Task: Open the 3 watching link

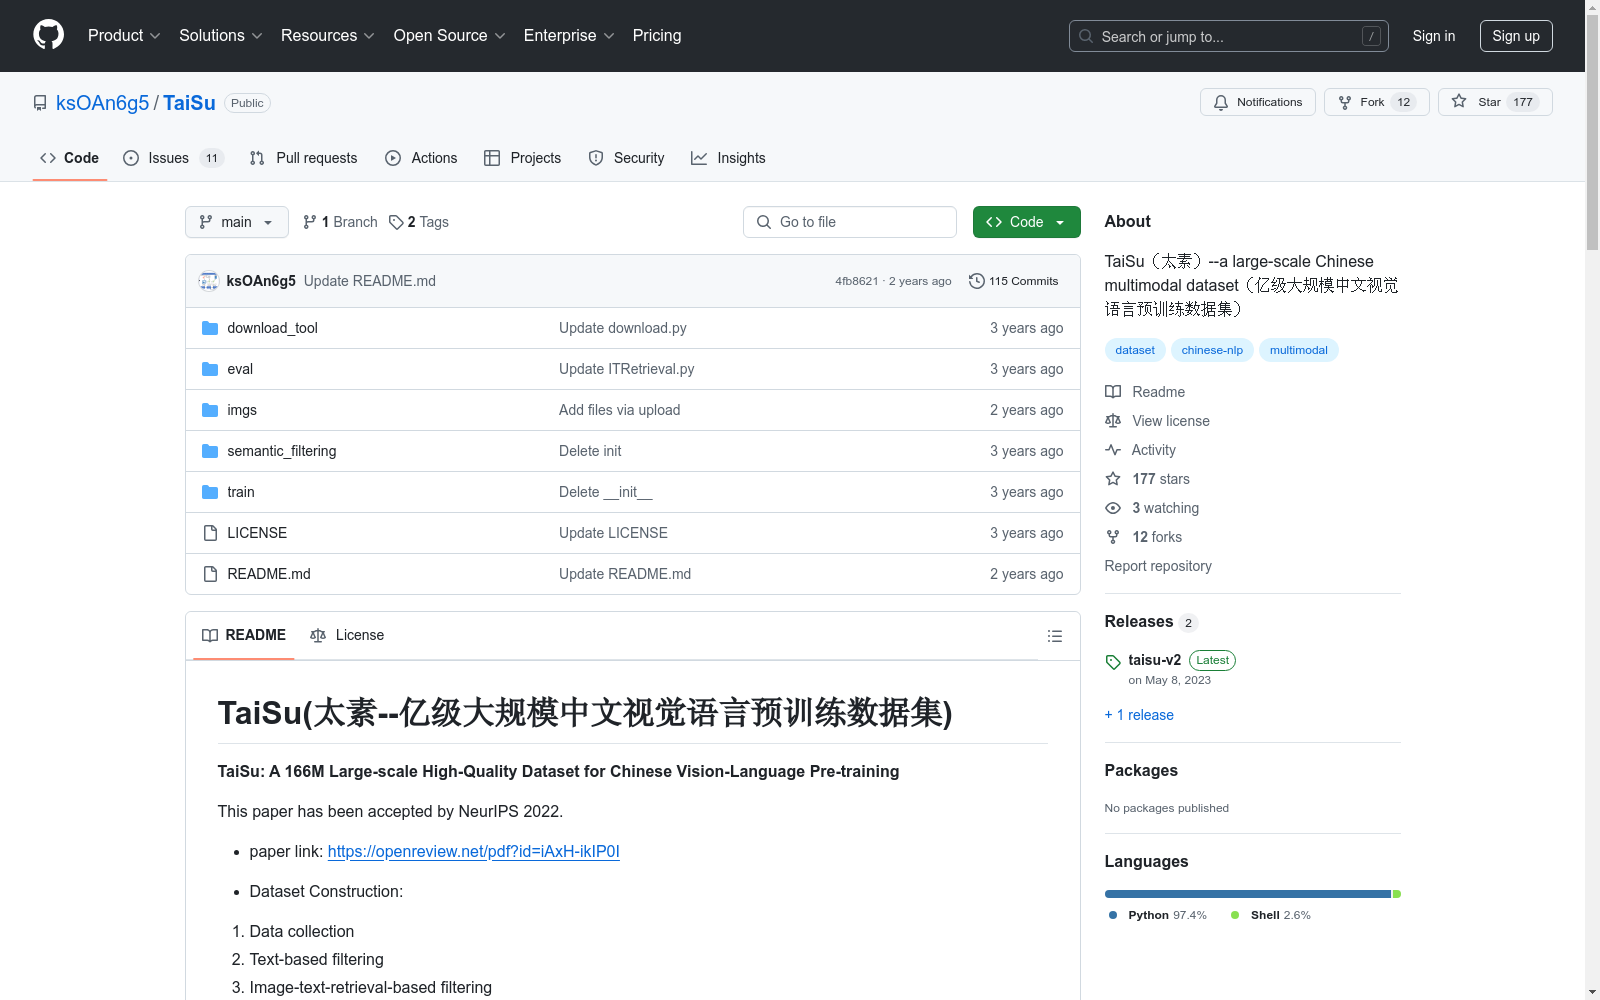Action: click(1152, 508)
